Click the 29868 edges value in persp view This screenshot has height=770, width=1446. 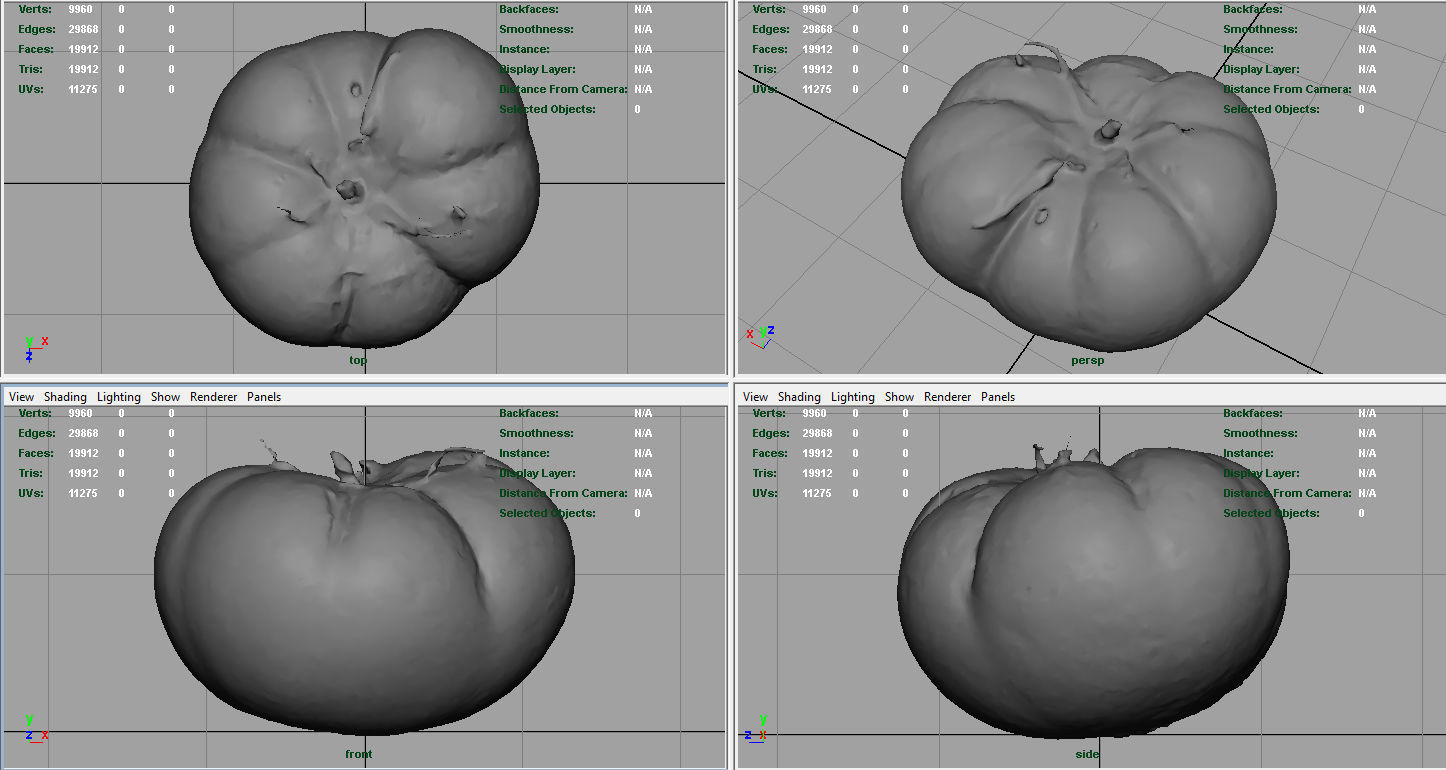pyautogui.click(x=817, y=29)
